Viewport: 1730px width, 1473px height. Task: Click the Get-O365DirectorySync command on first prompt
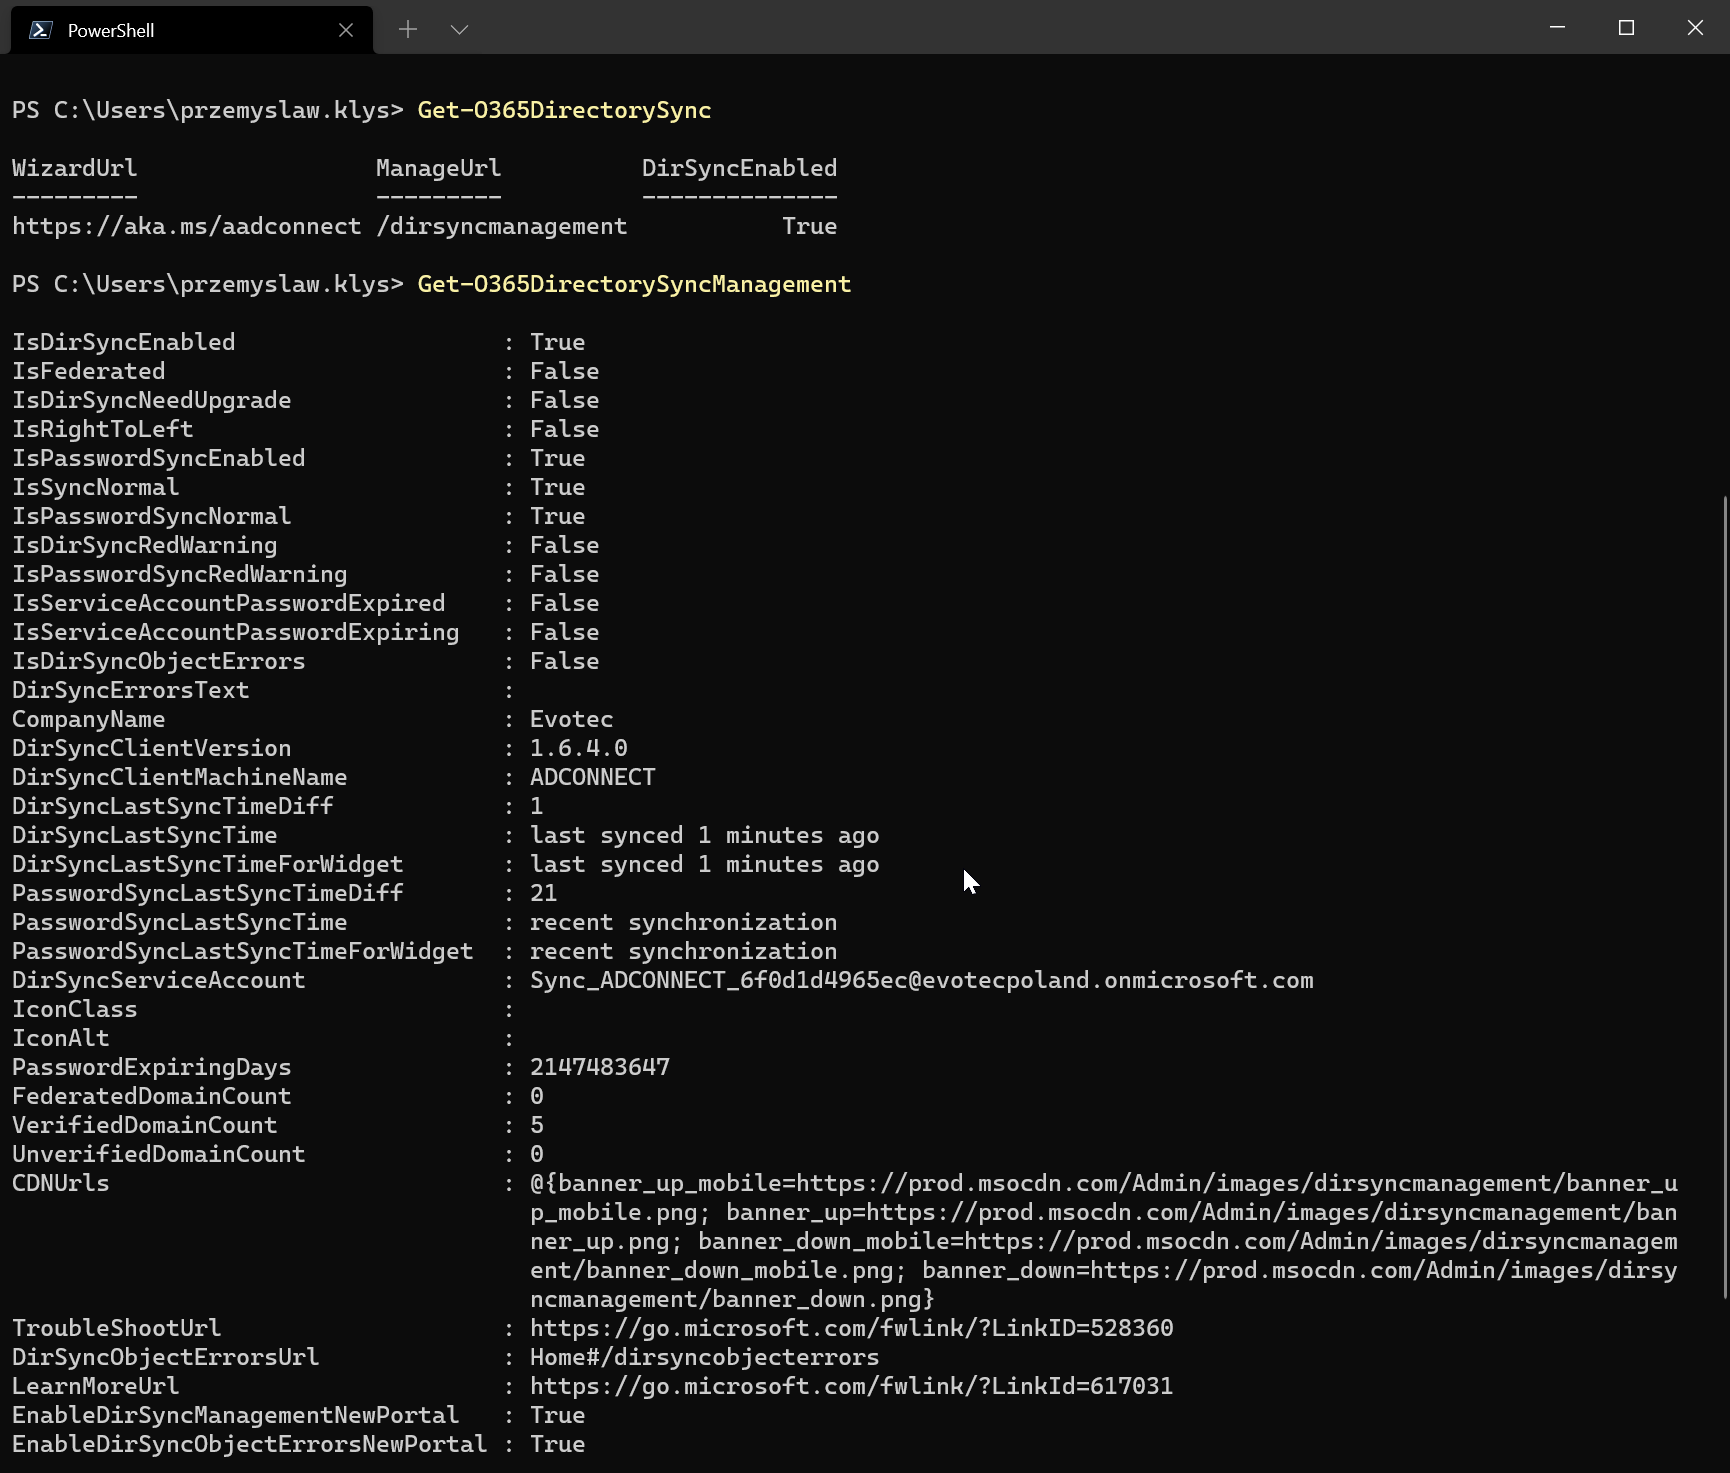pos(564,111)
